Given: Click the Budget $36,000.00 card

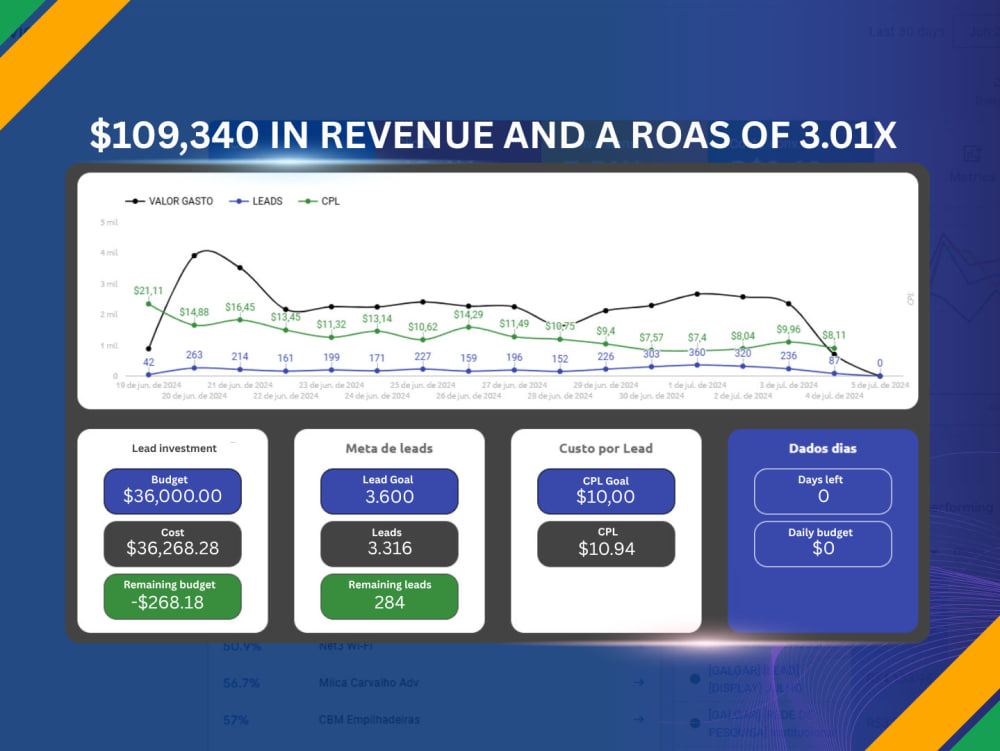Looking at the screenshot, I should 172,491.
